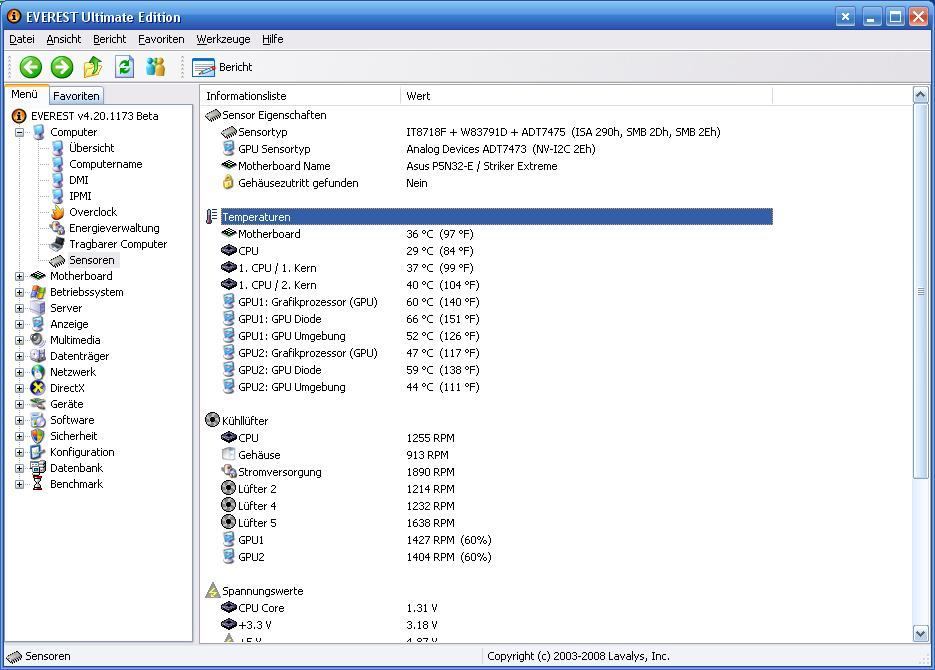The width and height of the screenshot is (935, 670).
Task: Click the Wert column header
Action: pyautogui.click(x=586, y=96)
